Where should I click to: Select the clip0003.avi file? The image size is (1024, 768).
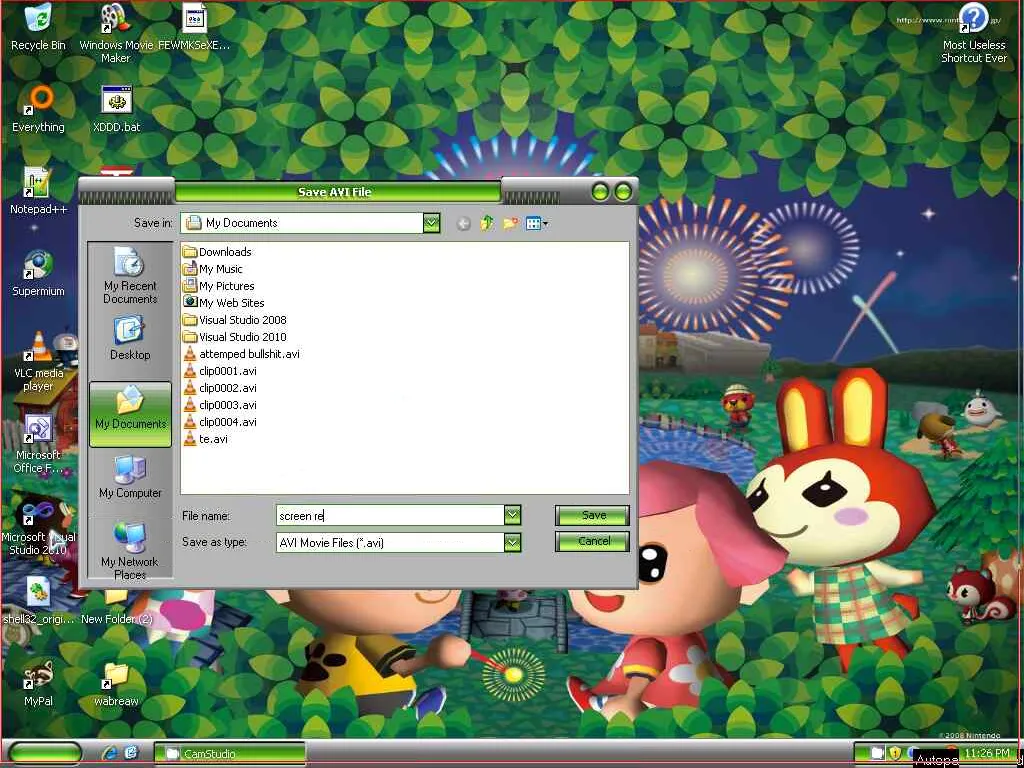(x=220, y=405)
